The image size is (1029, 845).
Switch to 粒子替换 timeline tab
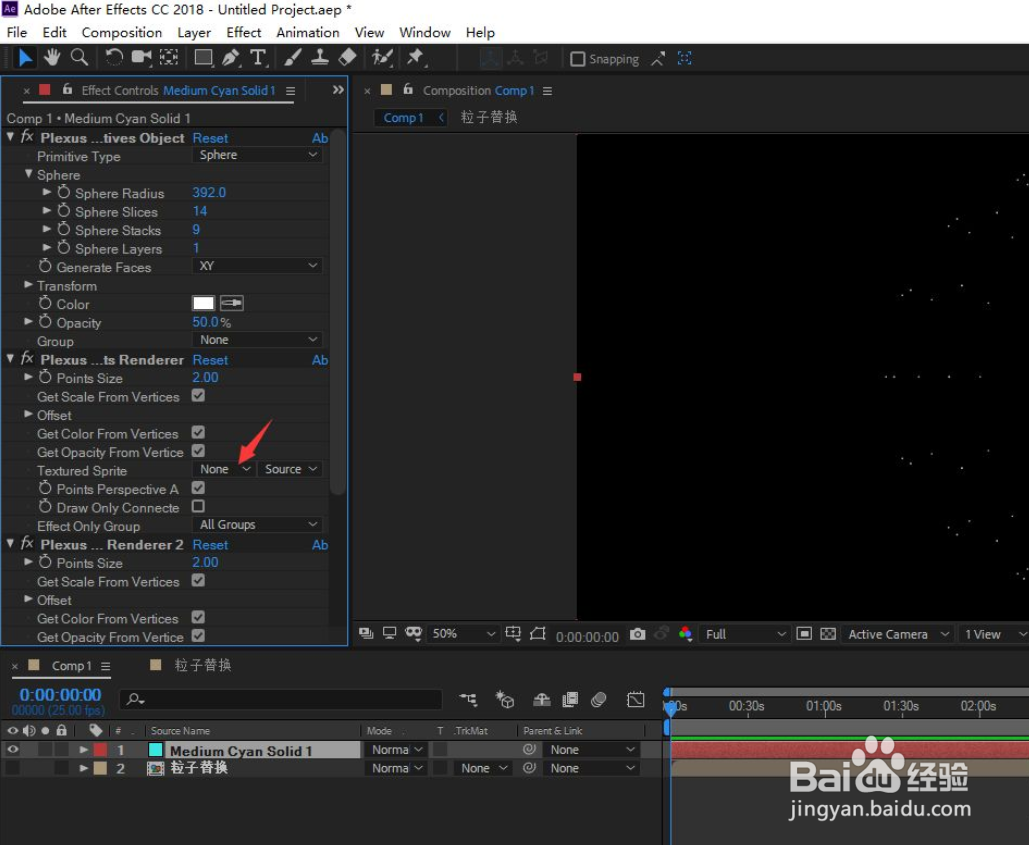coord(202,665)
